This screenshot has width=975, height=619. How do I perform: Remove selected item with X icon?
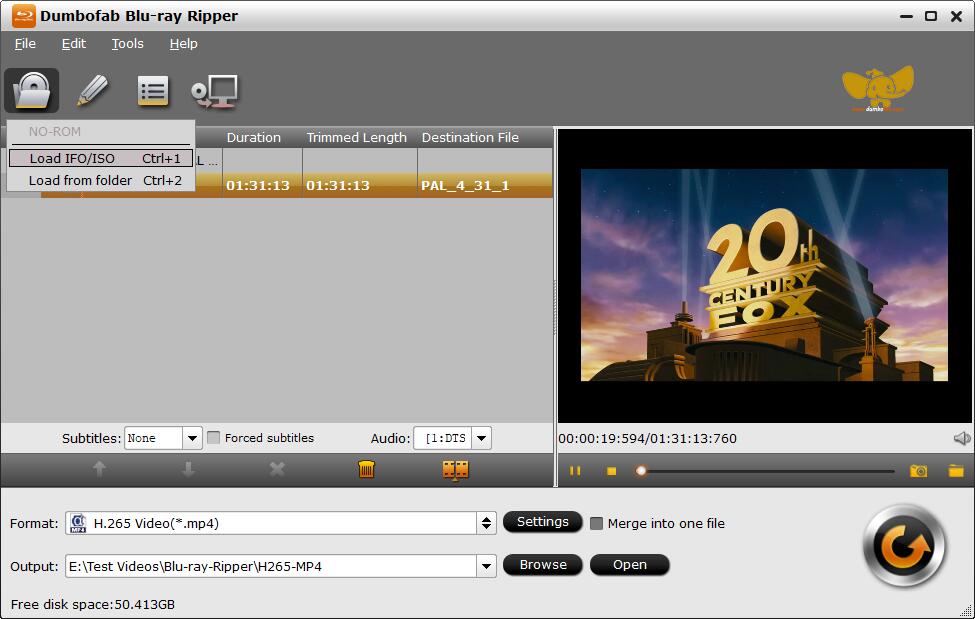point(277,469)
